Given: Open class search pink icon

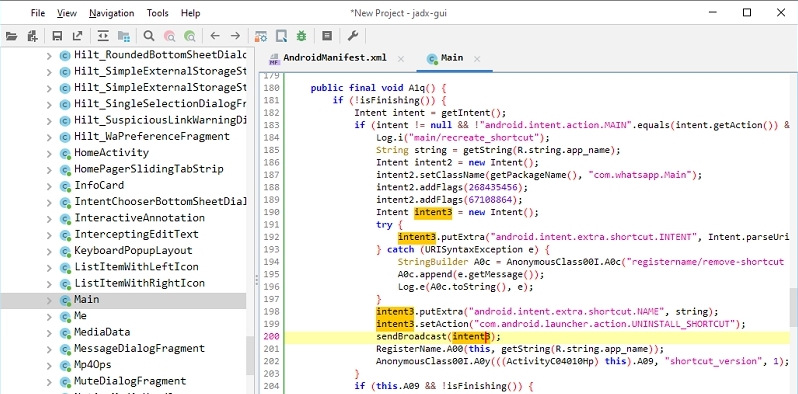Looking at the screenshot, I should tap(169, 36).
